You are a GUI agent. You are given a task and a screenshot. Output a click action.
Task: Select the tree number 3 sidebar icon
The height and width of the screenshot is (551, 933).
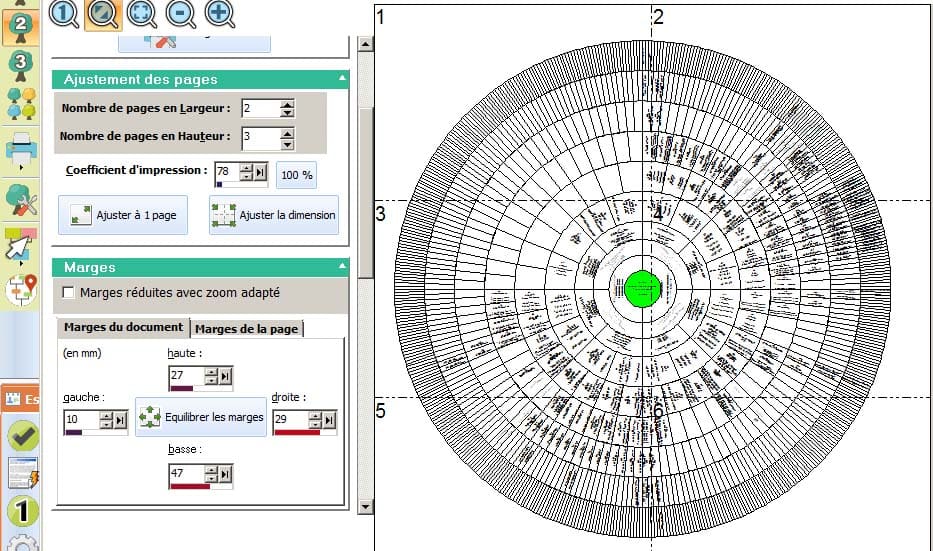tap(21, 64)
